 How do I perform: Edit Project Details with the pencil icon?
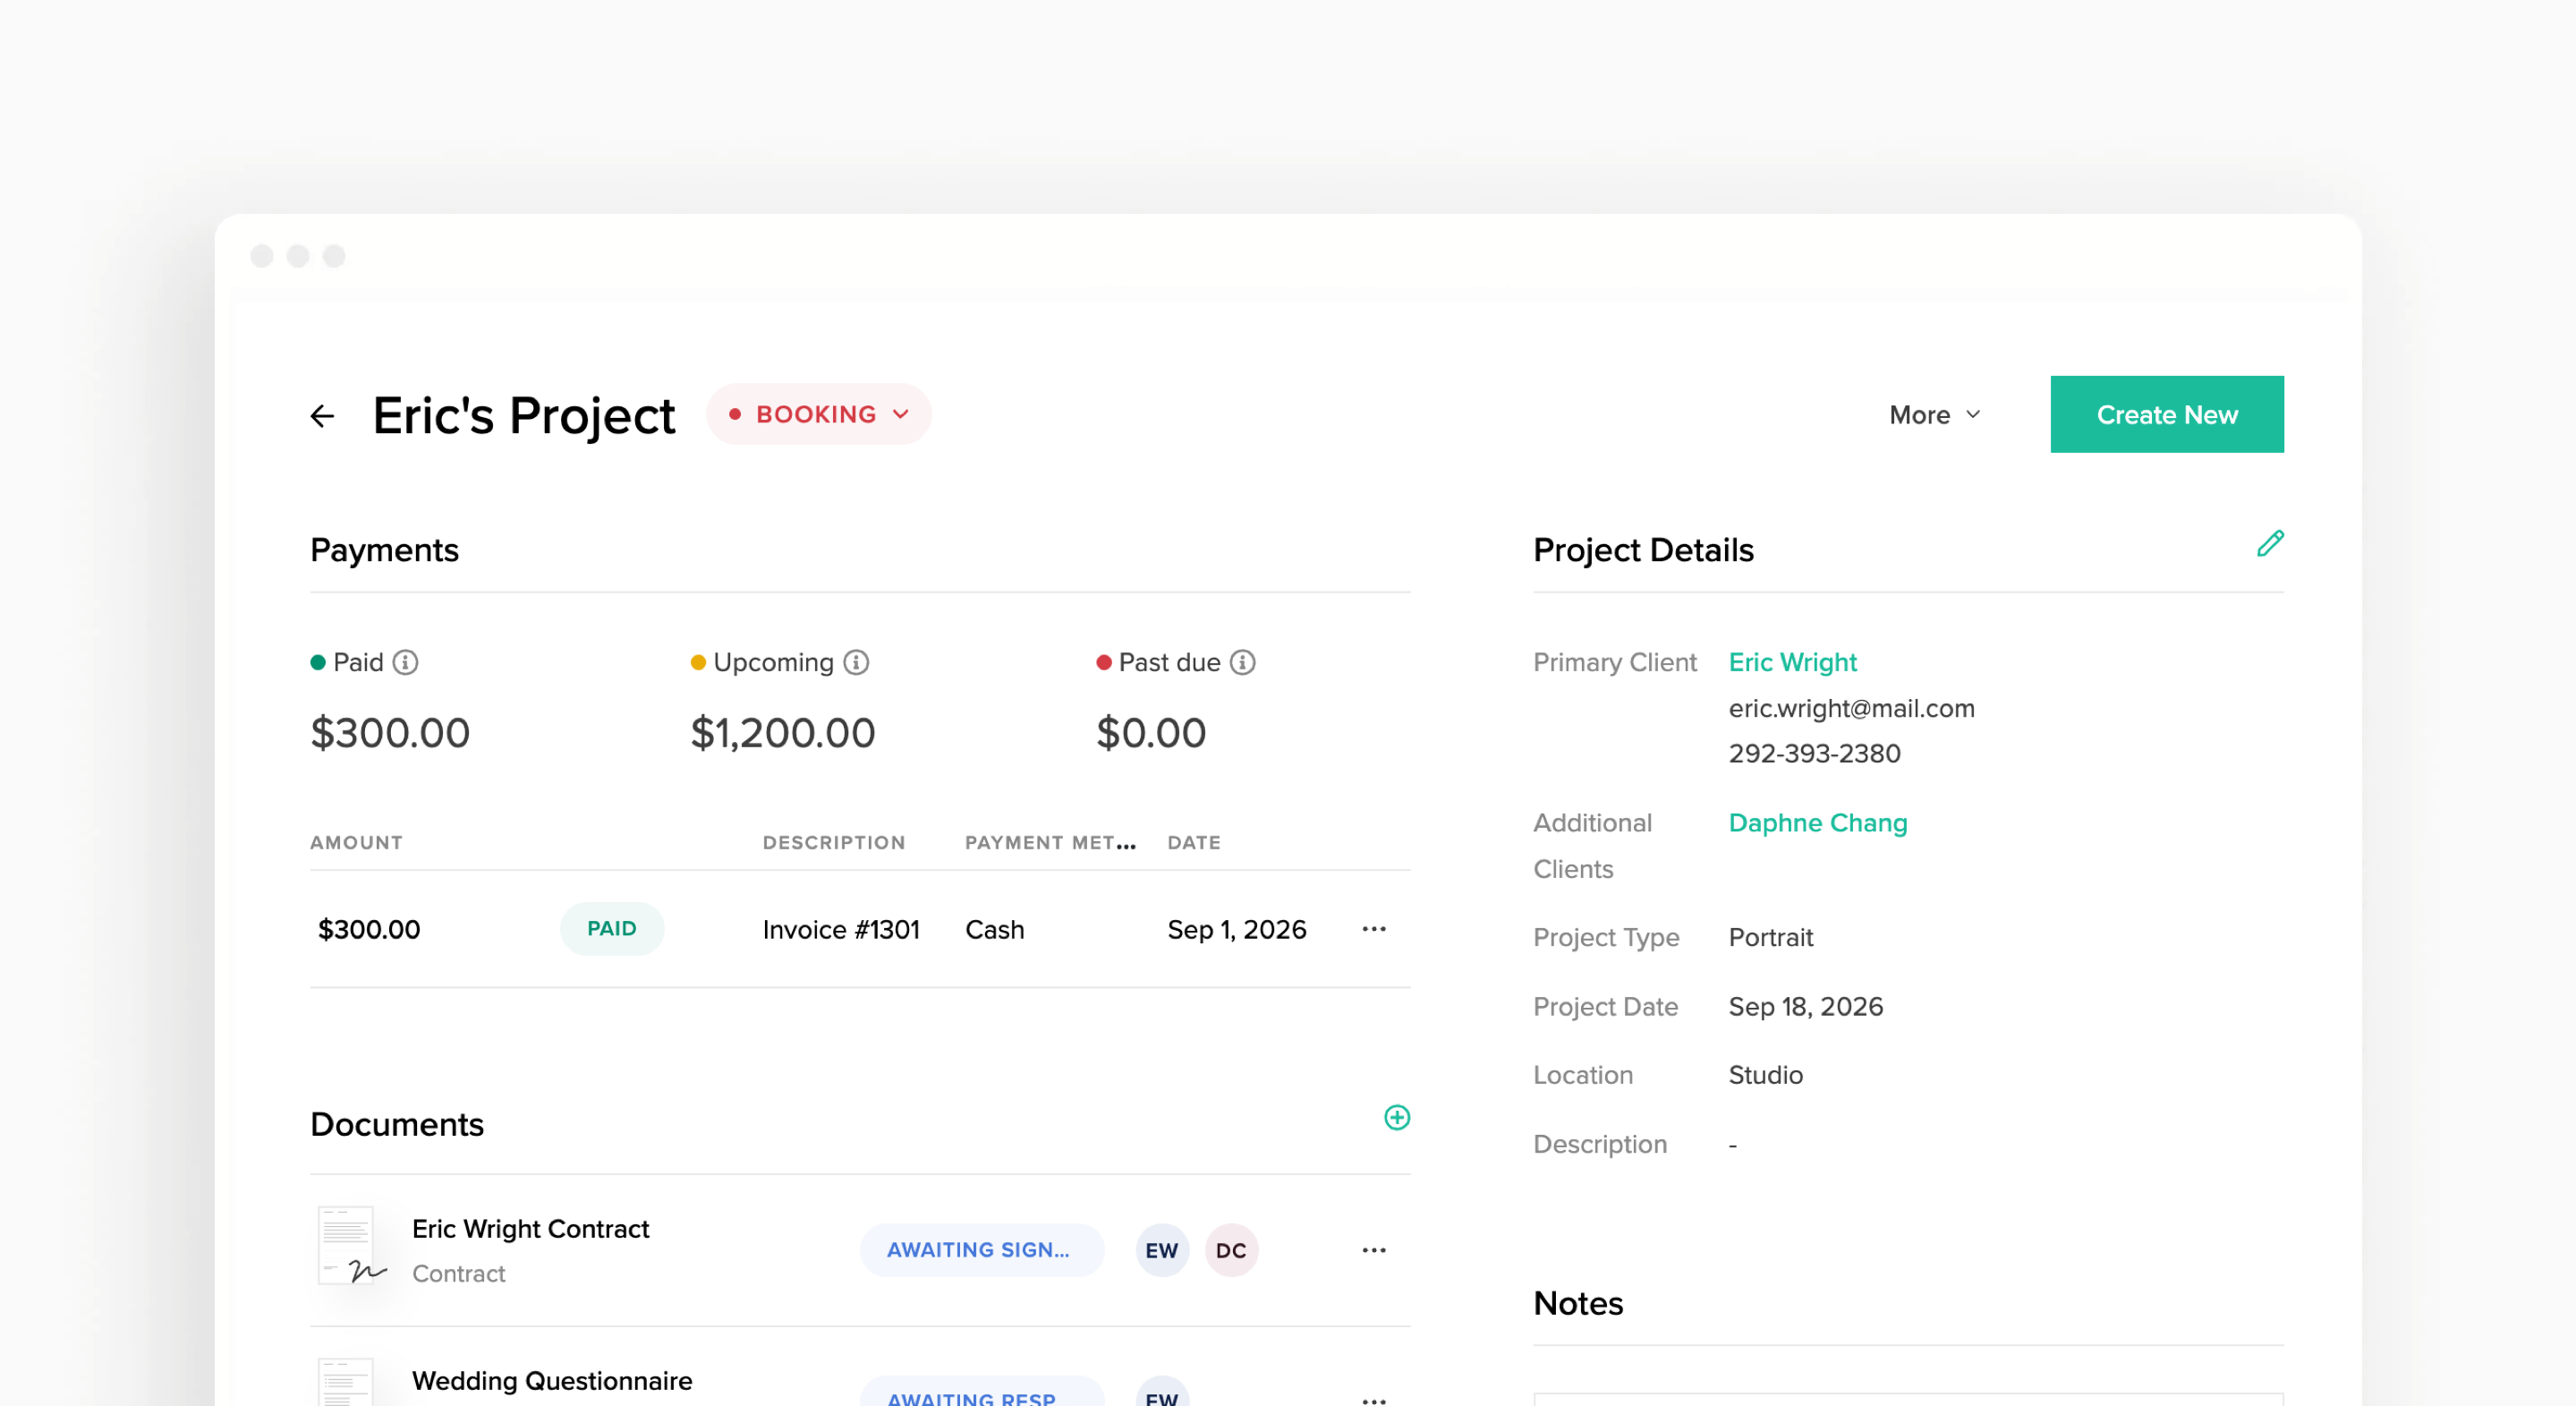(2269, 543)
